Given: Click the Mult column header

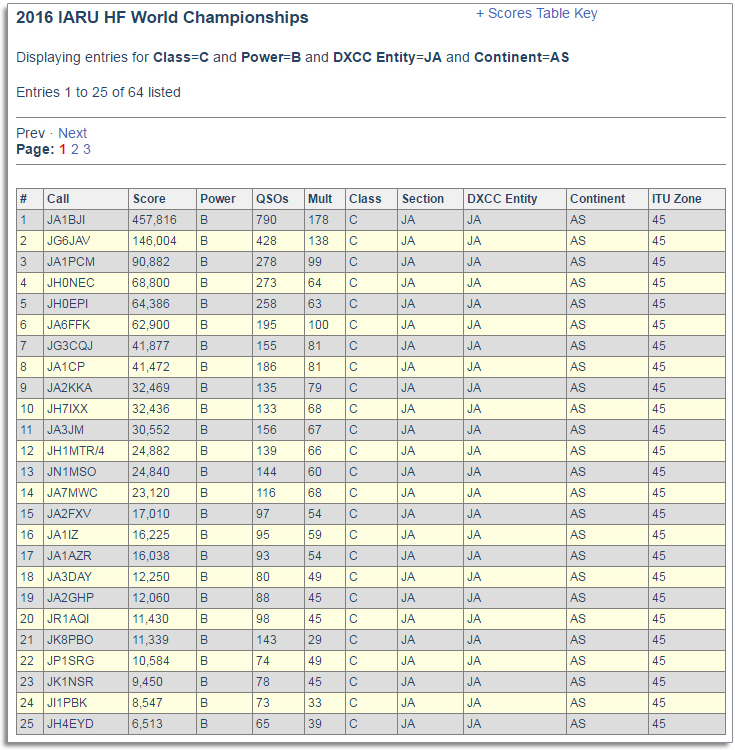Looking at the screenshot, I should (x=320, y=199).
